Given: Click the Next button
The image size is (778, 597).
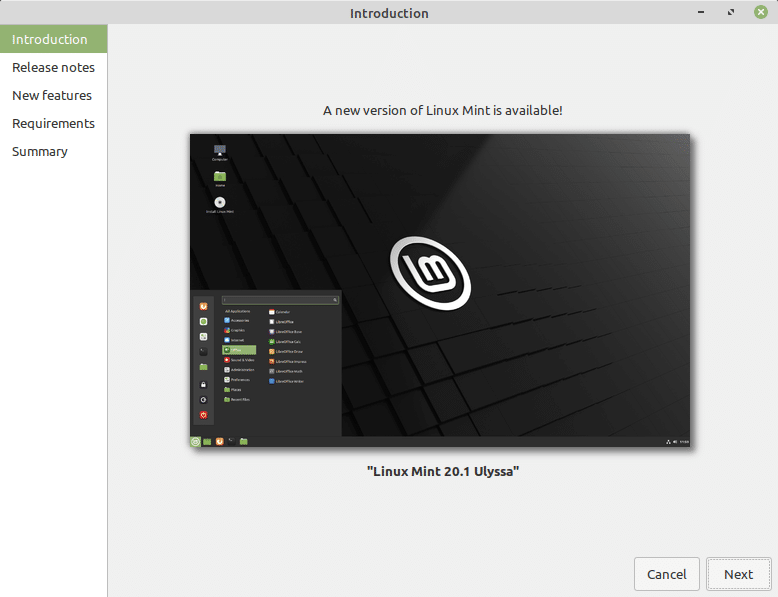Looking at the screenshot, I should click(x=738, y=574).
